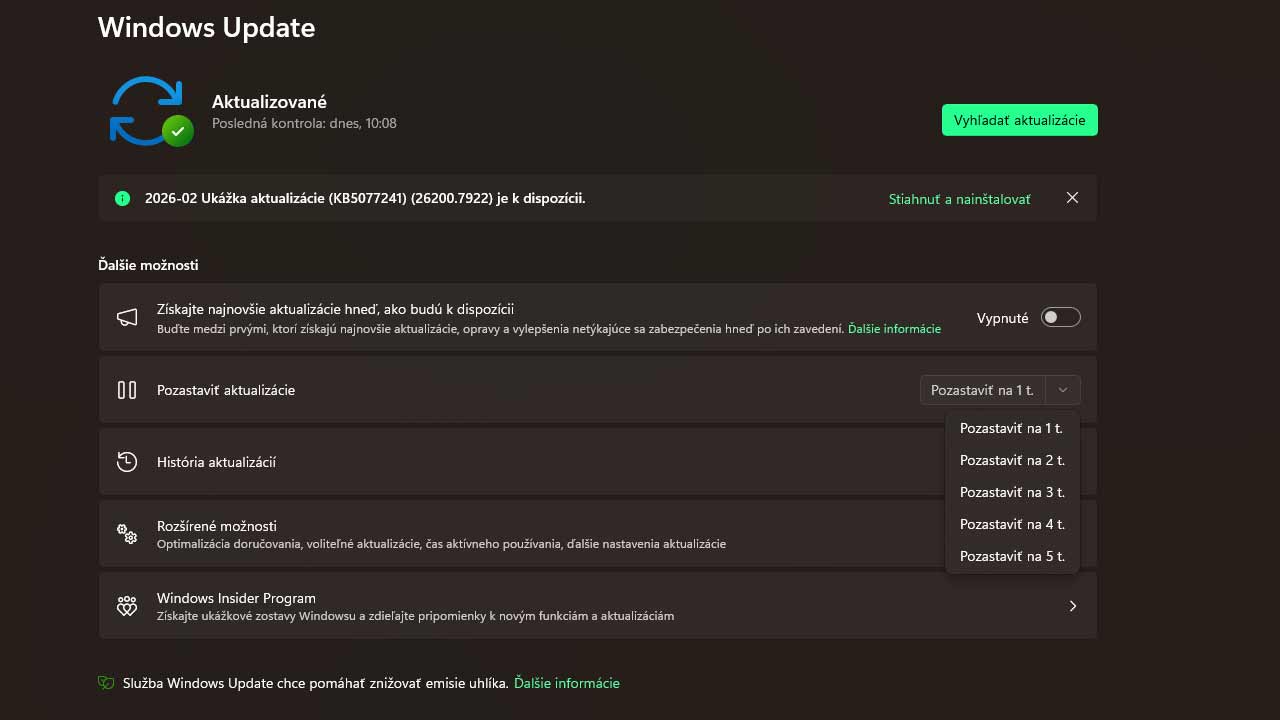Click the Ďalšie možnosti section heading
This screenshot has height=720, width=1280.
(148, 265)
